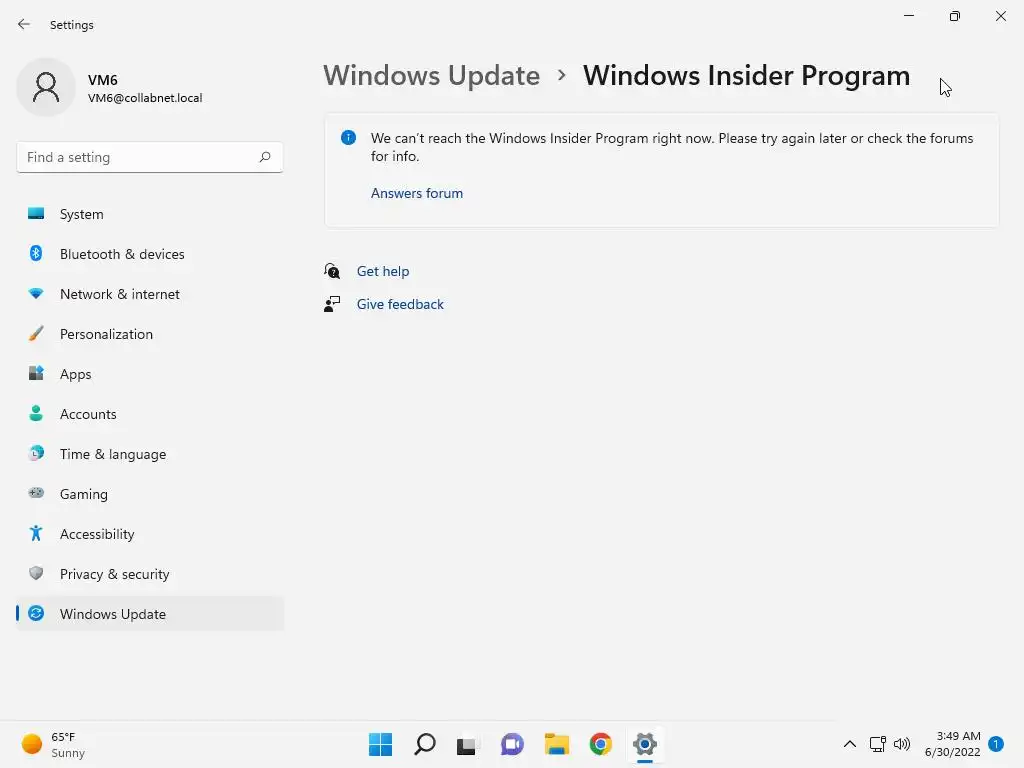Viewport: 1024px width, 768px height.
Task: Open Bluetooth & devices settings
Action: (x=122, y=254)
